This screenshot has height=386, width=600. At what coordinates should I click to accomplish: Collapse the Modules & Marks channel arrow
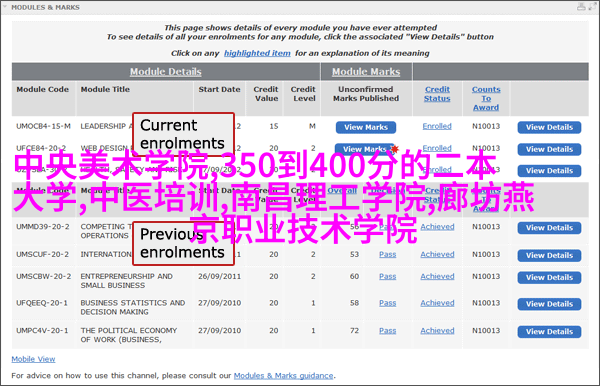point(5,7)
